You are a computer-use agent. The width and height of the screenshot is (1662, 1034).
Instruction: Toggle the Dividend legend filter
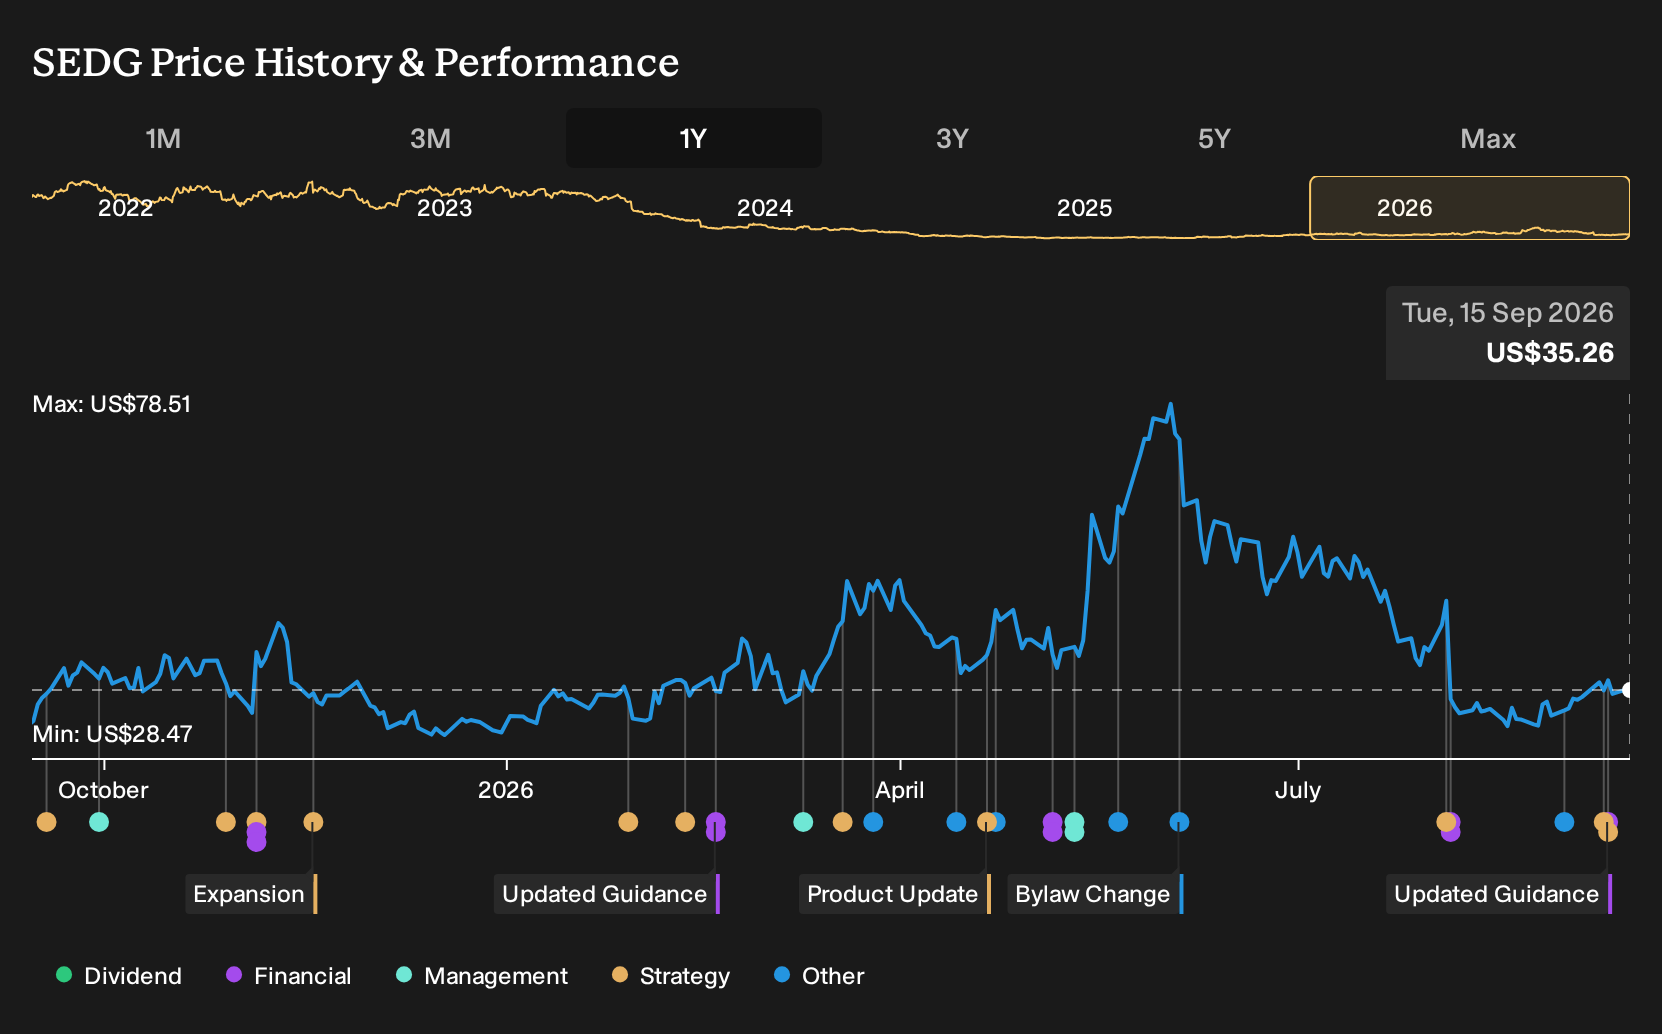(119, 976)
